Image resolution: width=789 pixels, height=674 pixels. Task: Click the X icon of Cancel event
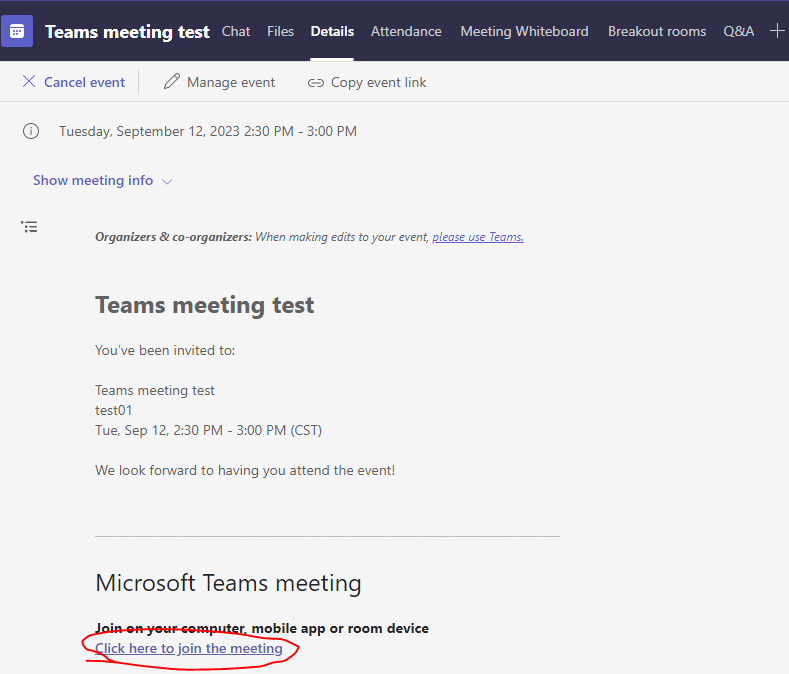click(x=29, y=81)
